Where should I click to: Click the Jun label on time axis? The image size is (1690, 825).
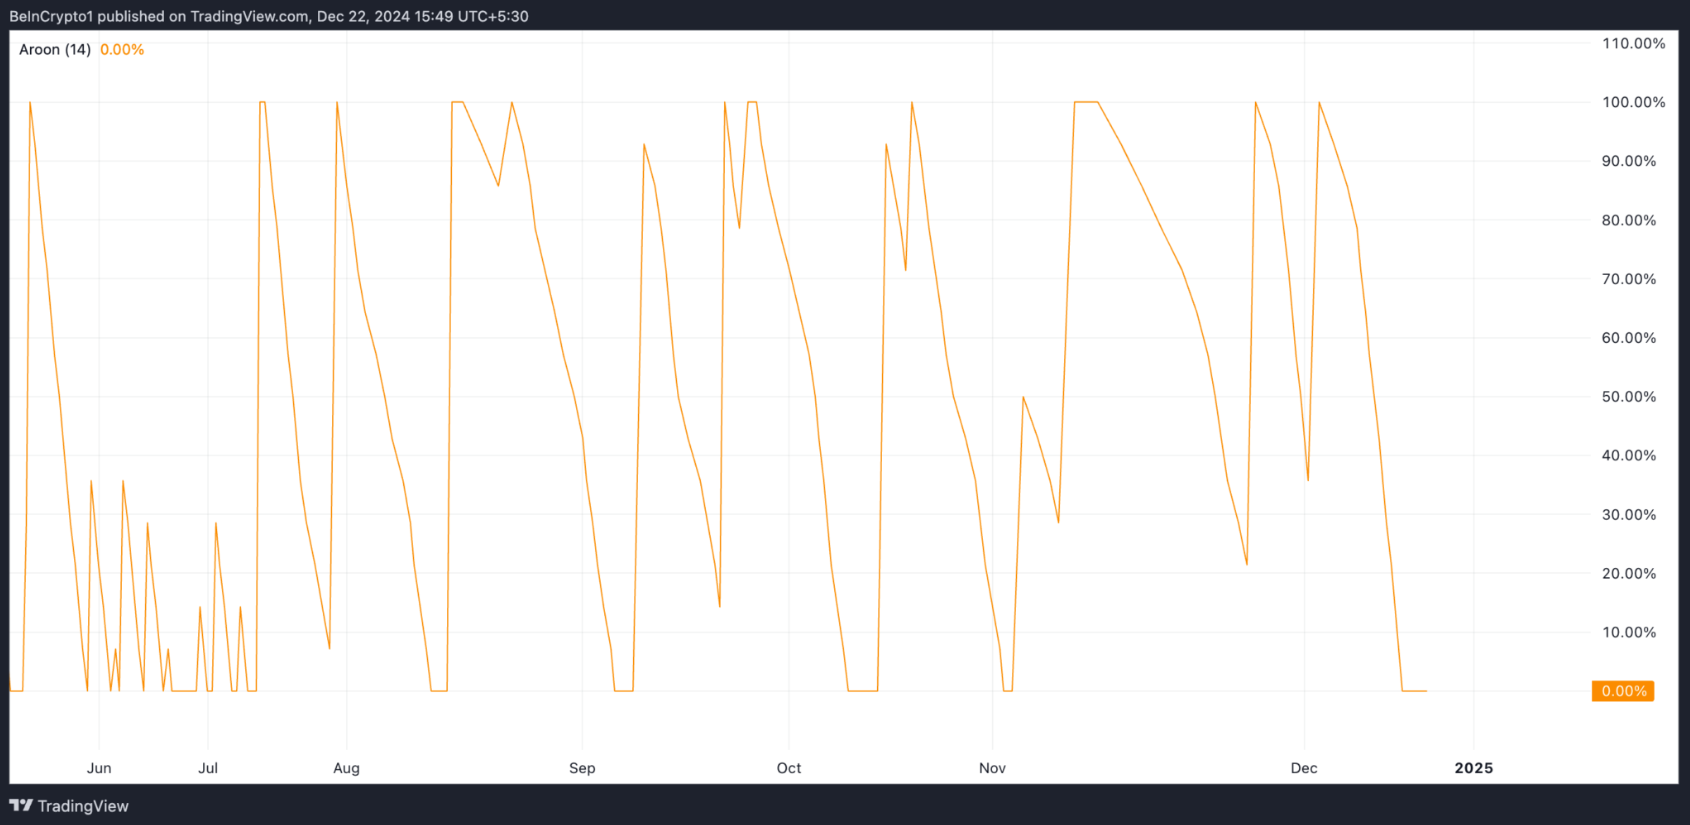[99, 768]
